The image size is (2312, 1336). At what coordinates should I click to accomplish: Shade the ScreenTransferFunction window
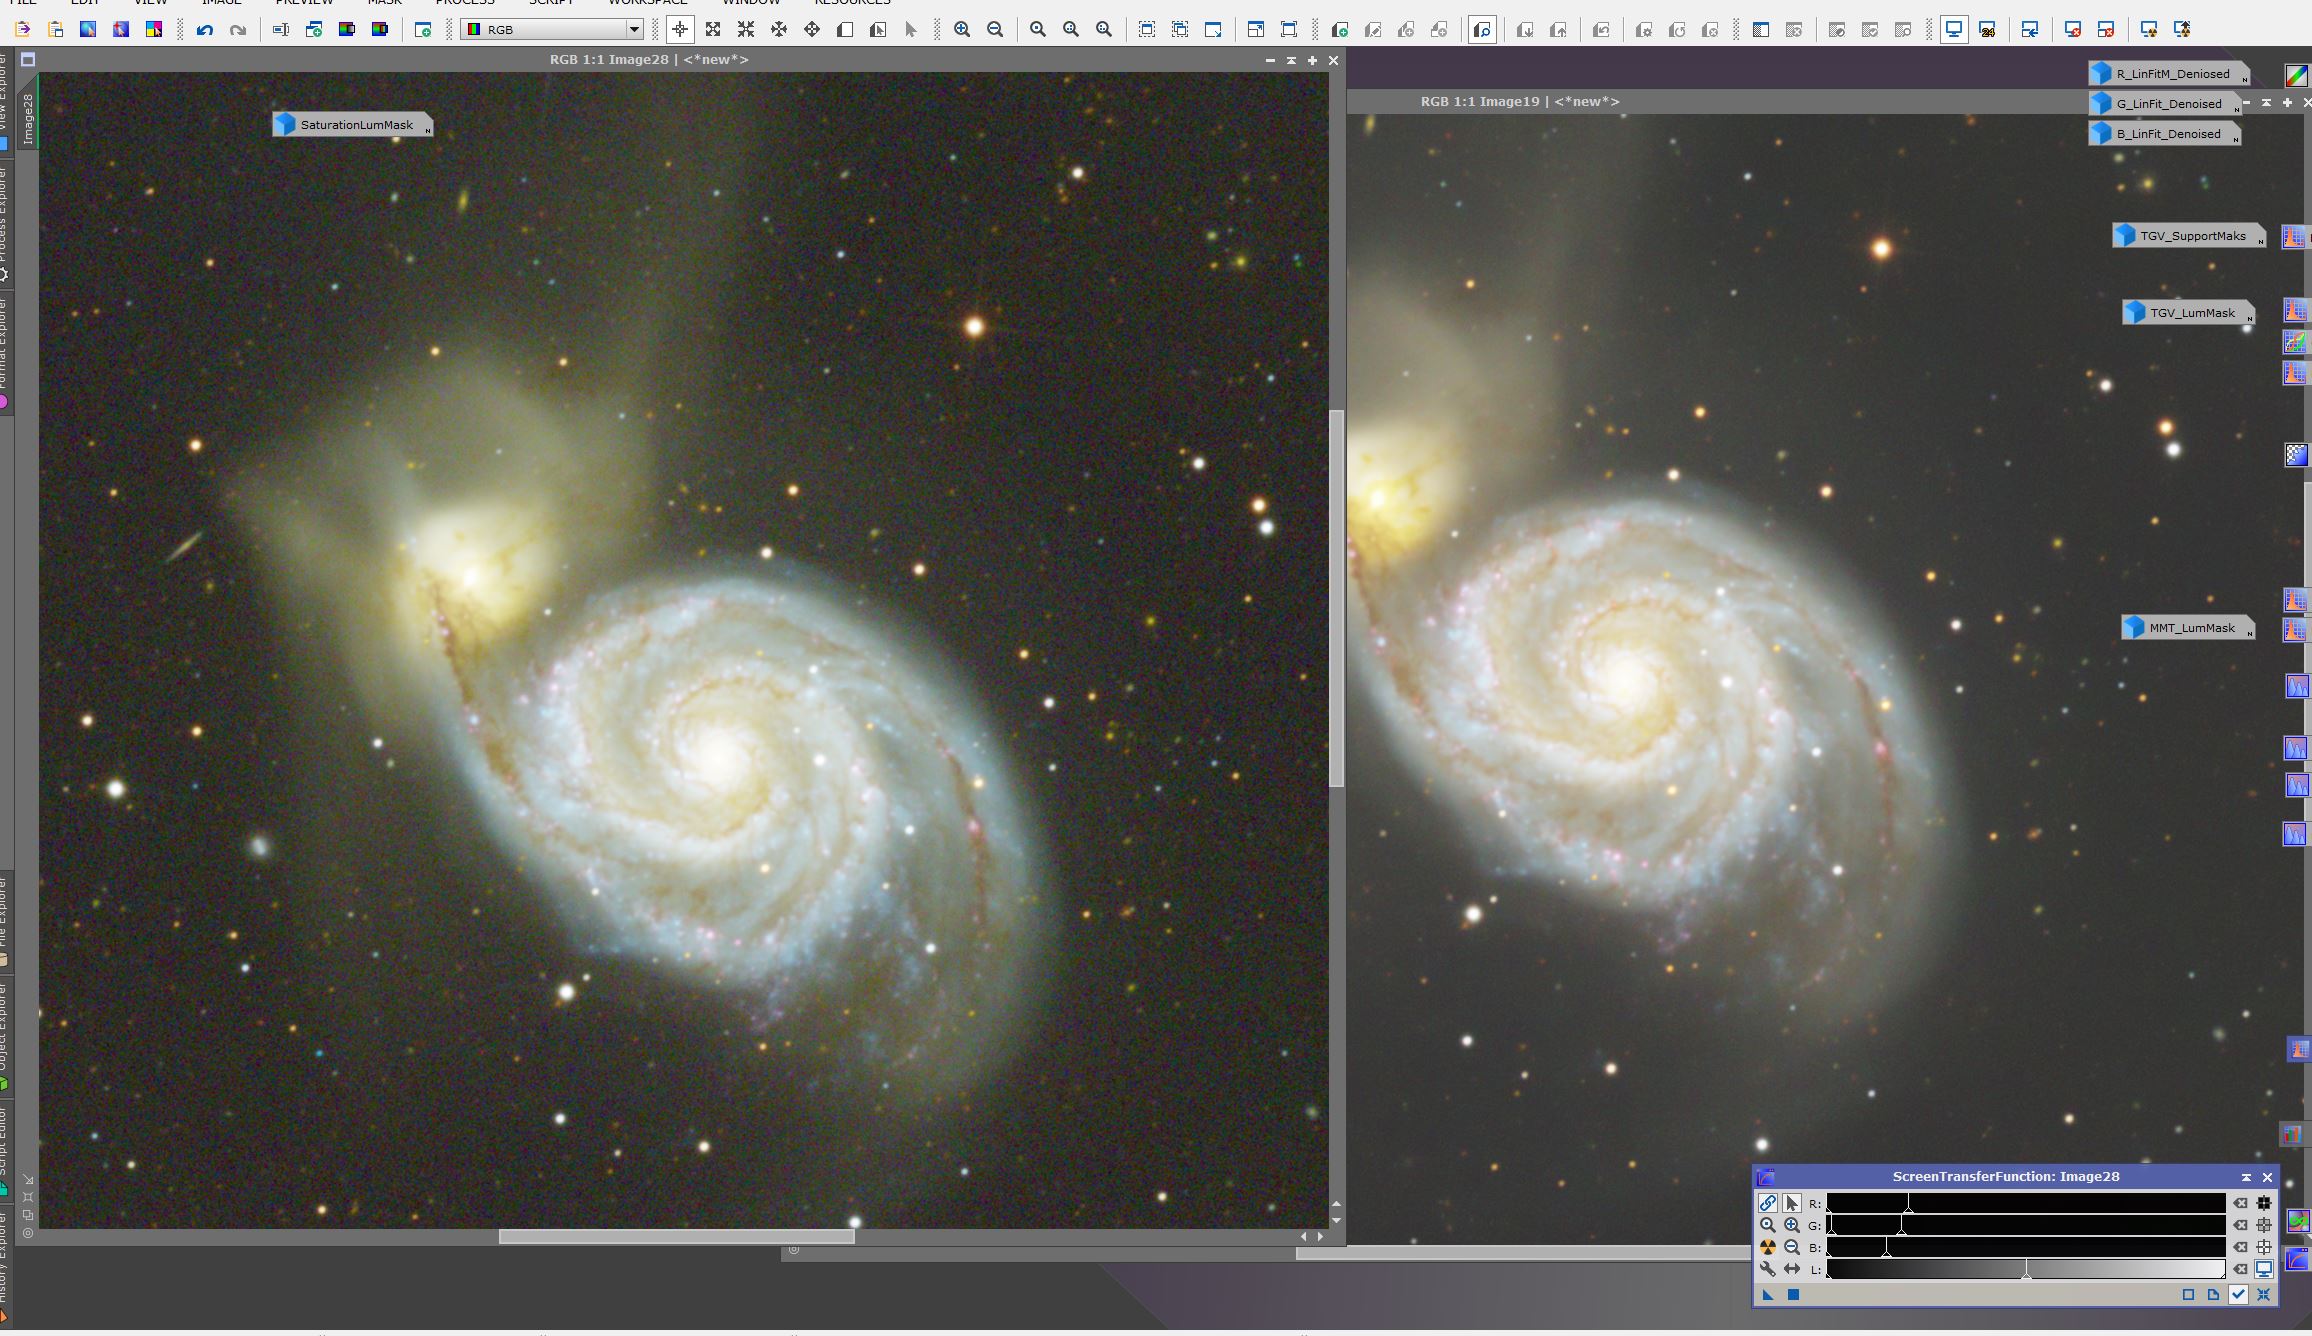[x=2246, y=1177]
